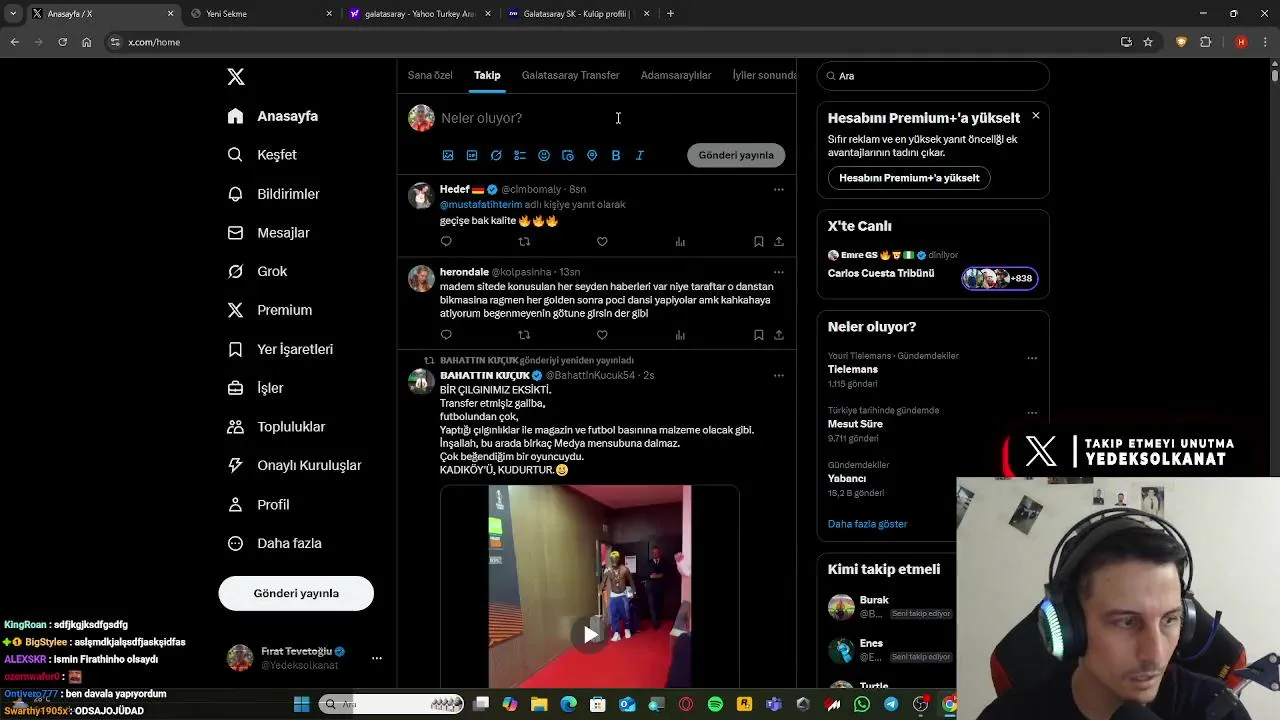Open more options on herondale post
Viewport: 1280px width, 720px height.
pos(779,272)
